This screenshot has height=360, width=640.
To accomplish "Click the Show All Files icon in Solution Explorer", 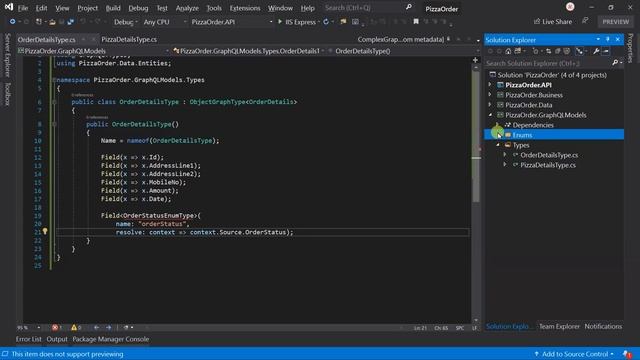I will (x=567, y=51).
